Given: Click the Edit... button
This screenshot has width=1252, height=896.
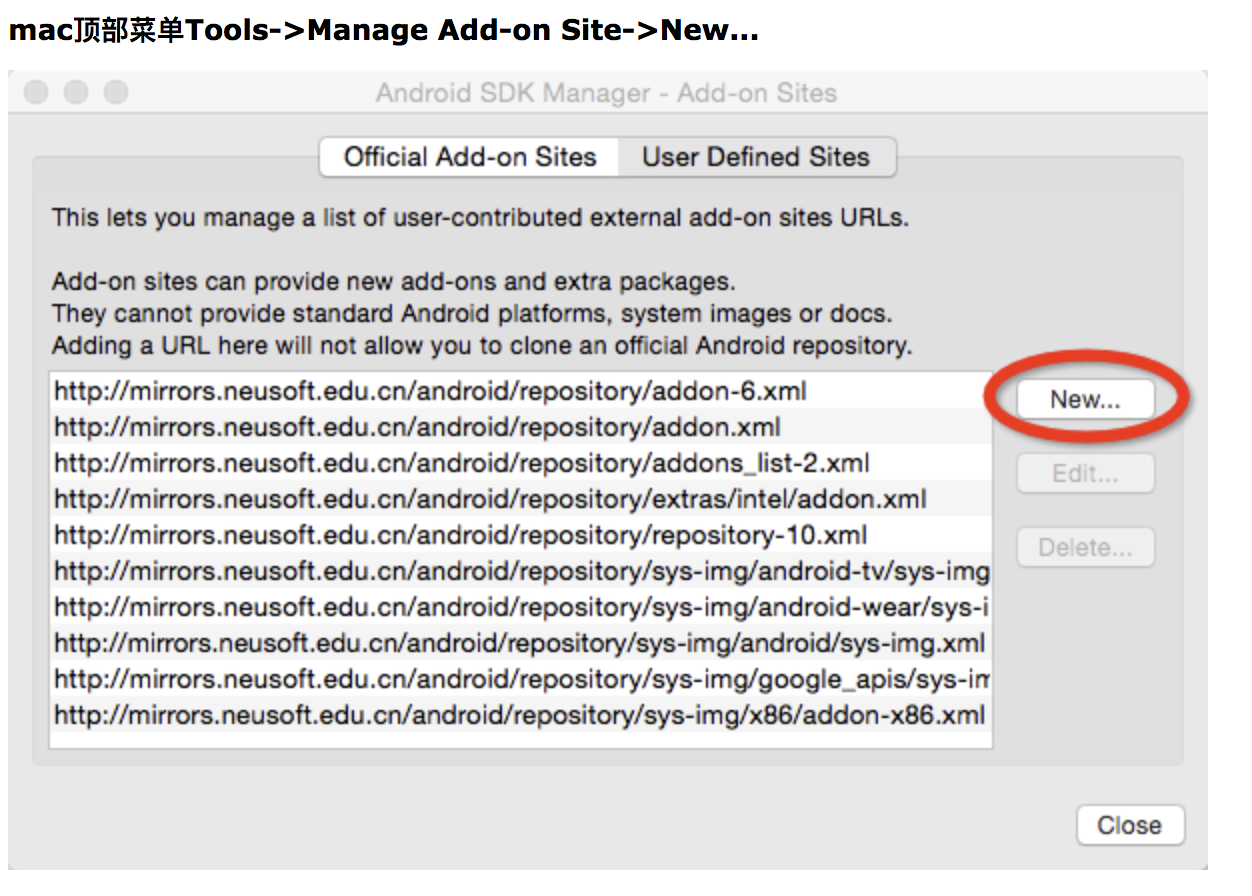Looking at the screenshot, I should click(1085, 473).
